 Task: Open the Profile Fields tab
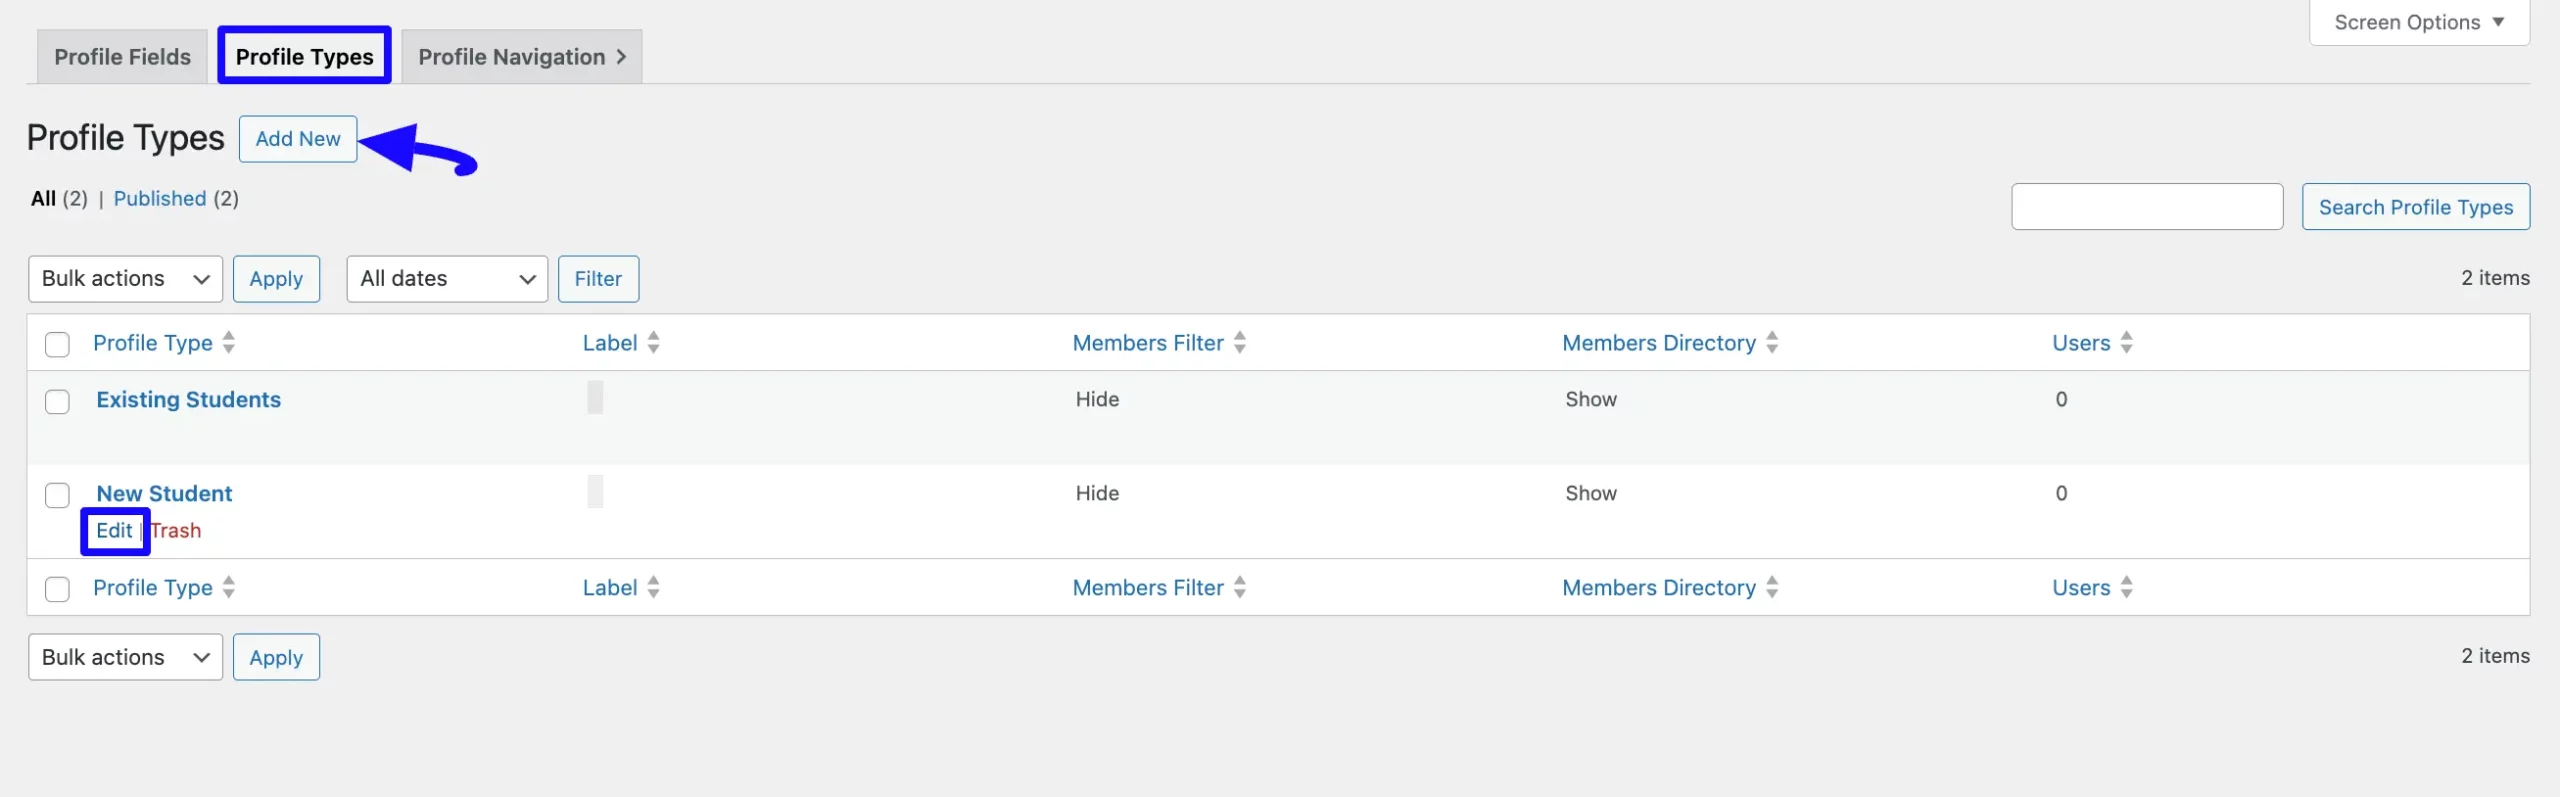[122, 57]
